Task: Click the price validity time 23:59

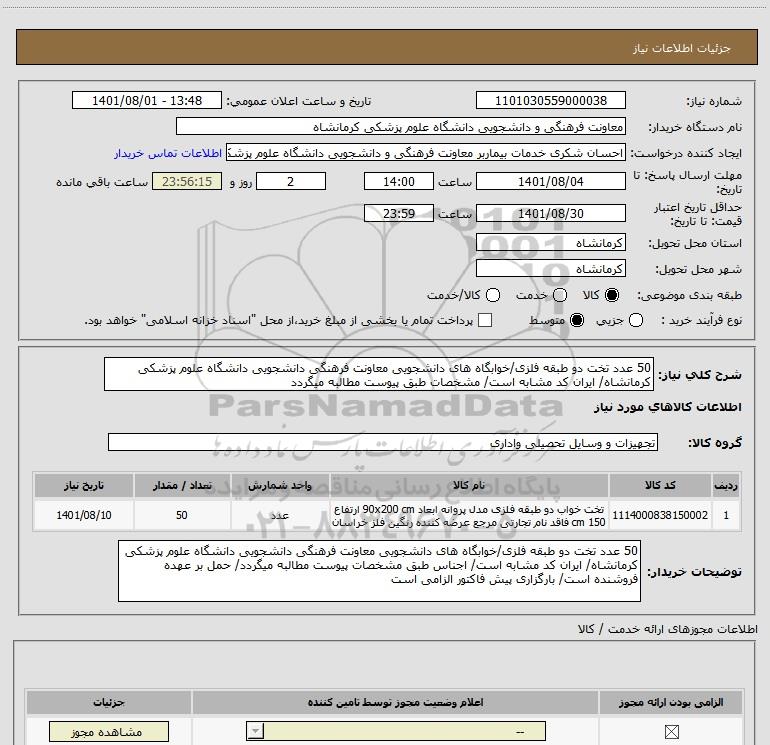Action: tap(399, 214)
